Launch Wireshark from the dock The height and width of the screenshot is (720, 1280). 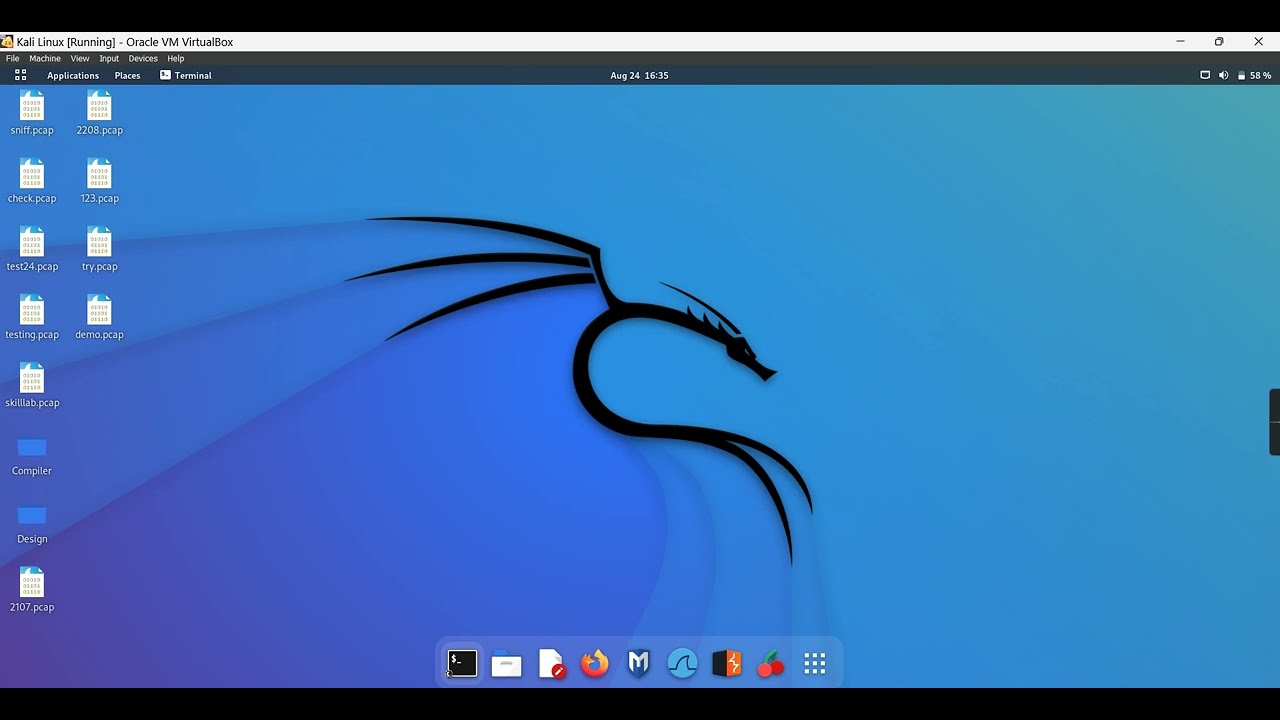tap(683, 664)
